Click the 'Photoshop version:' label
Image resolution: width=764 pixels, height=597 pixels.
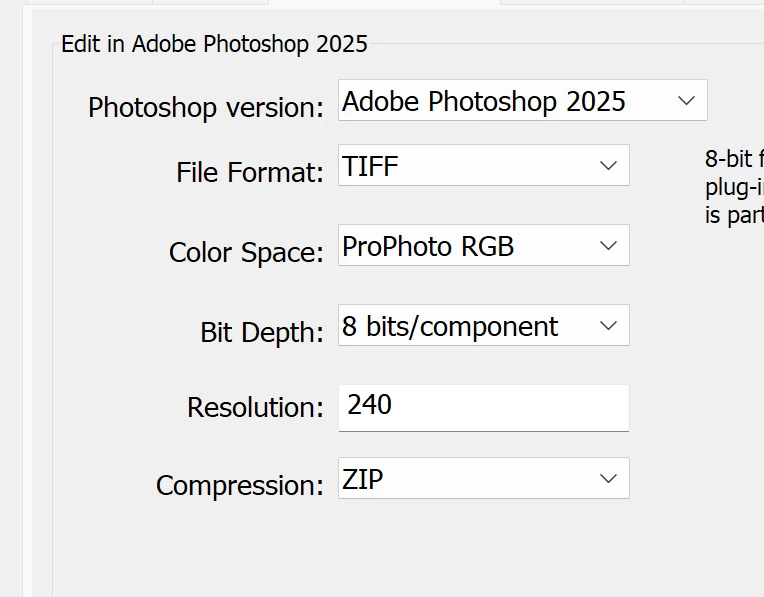click(206, 107)
